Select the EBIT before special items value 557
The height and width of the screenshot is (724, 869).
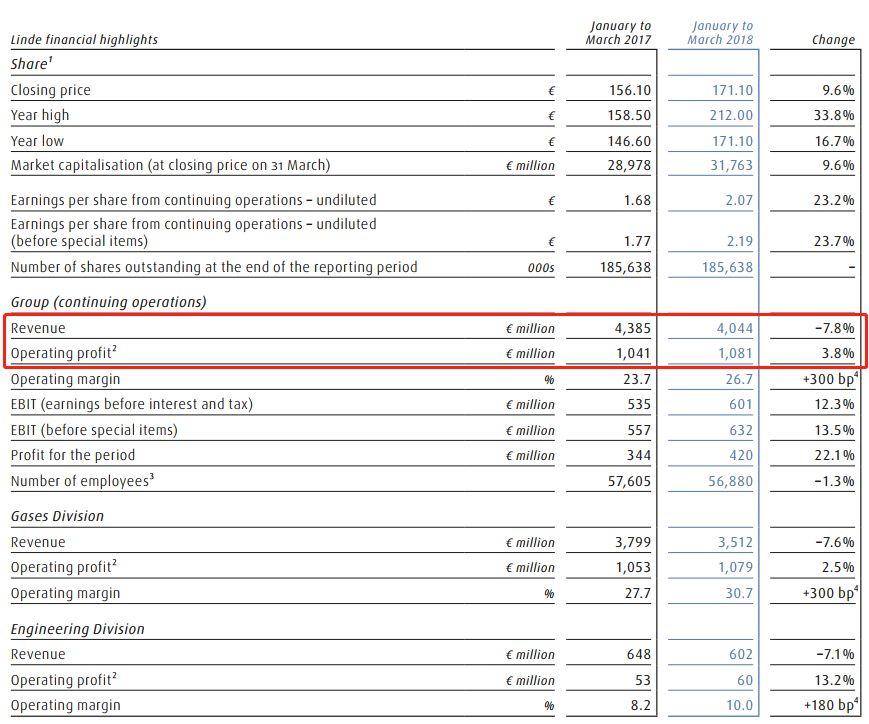pyautogui.click(x=639, y=430)
